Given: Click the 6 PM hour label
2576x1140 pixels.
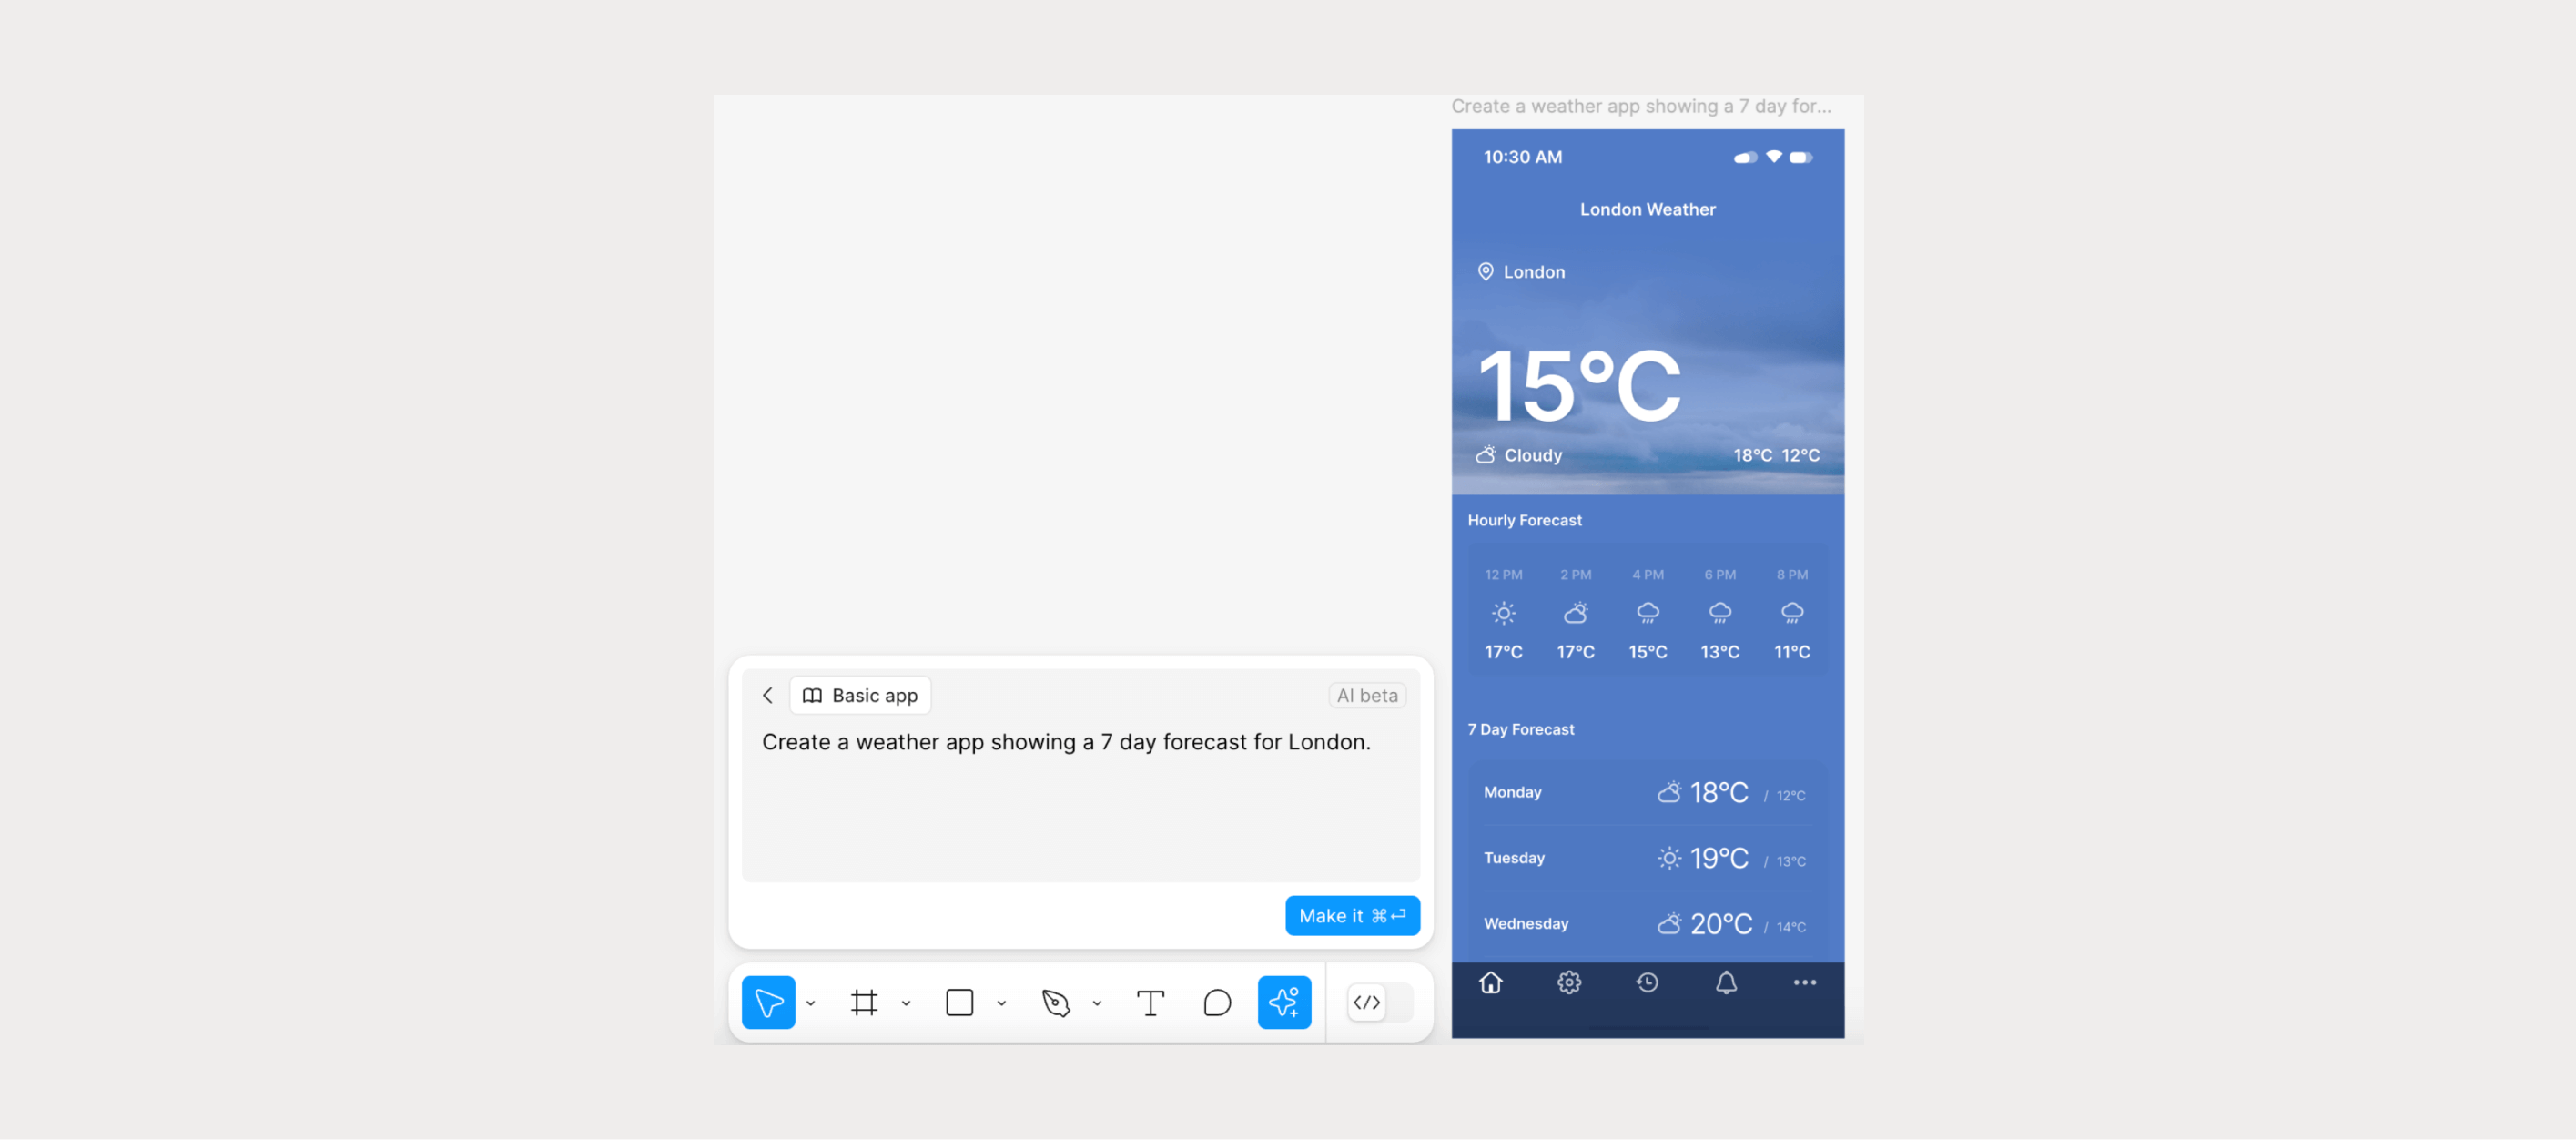Looking at the screenshot, I should (1720, 575).
